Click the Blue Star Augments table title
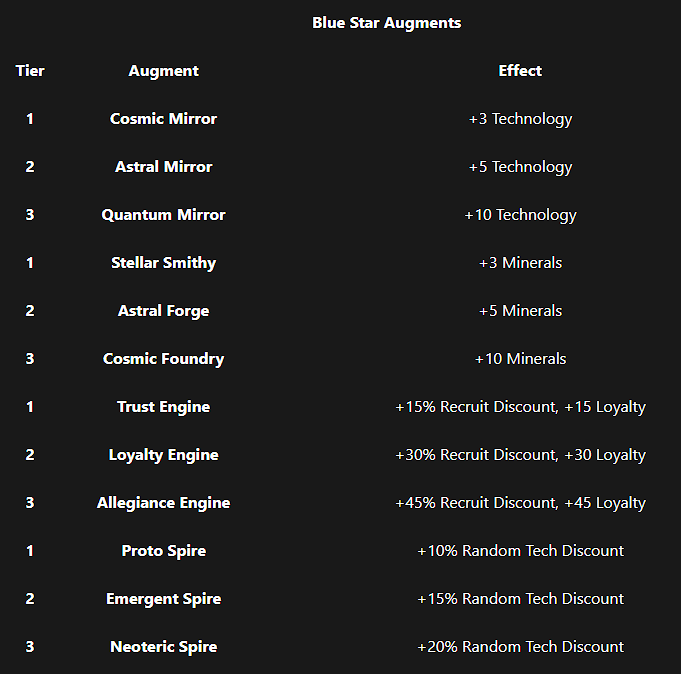 point(386,23)
